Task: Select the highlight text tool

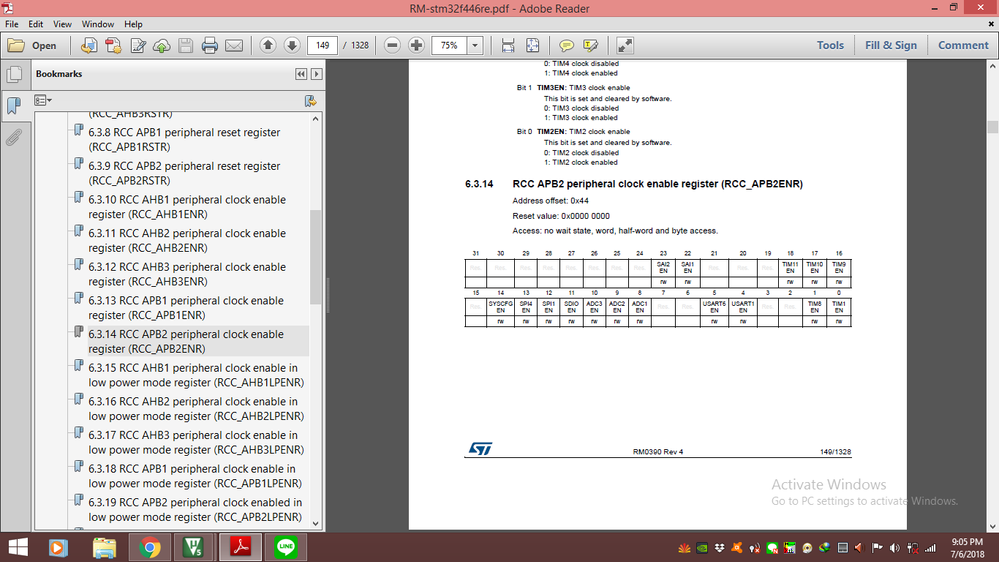Action: [x=591, y=45]
